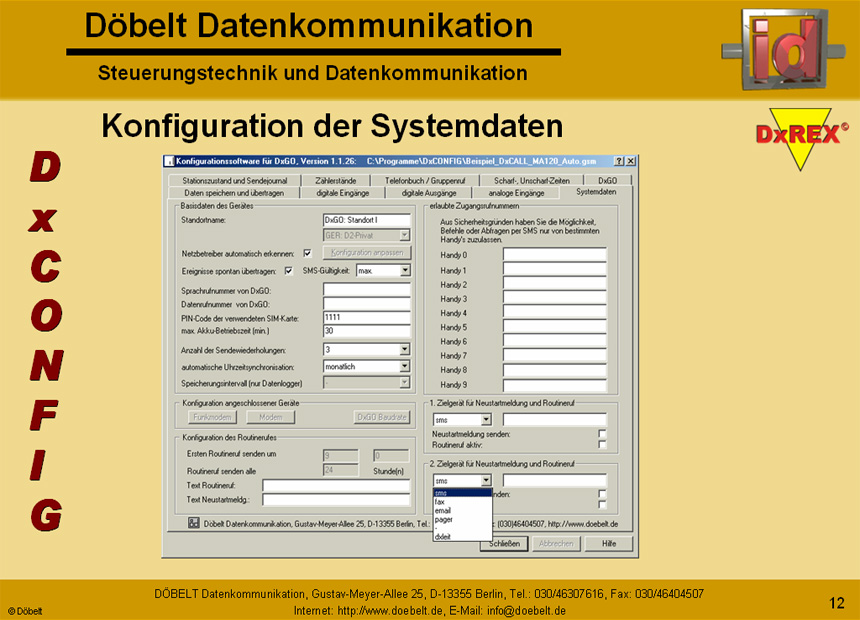Click the 'info@doebelt.de' e-mail address
The image size is (860, 620).
click(526, 611)
